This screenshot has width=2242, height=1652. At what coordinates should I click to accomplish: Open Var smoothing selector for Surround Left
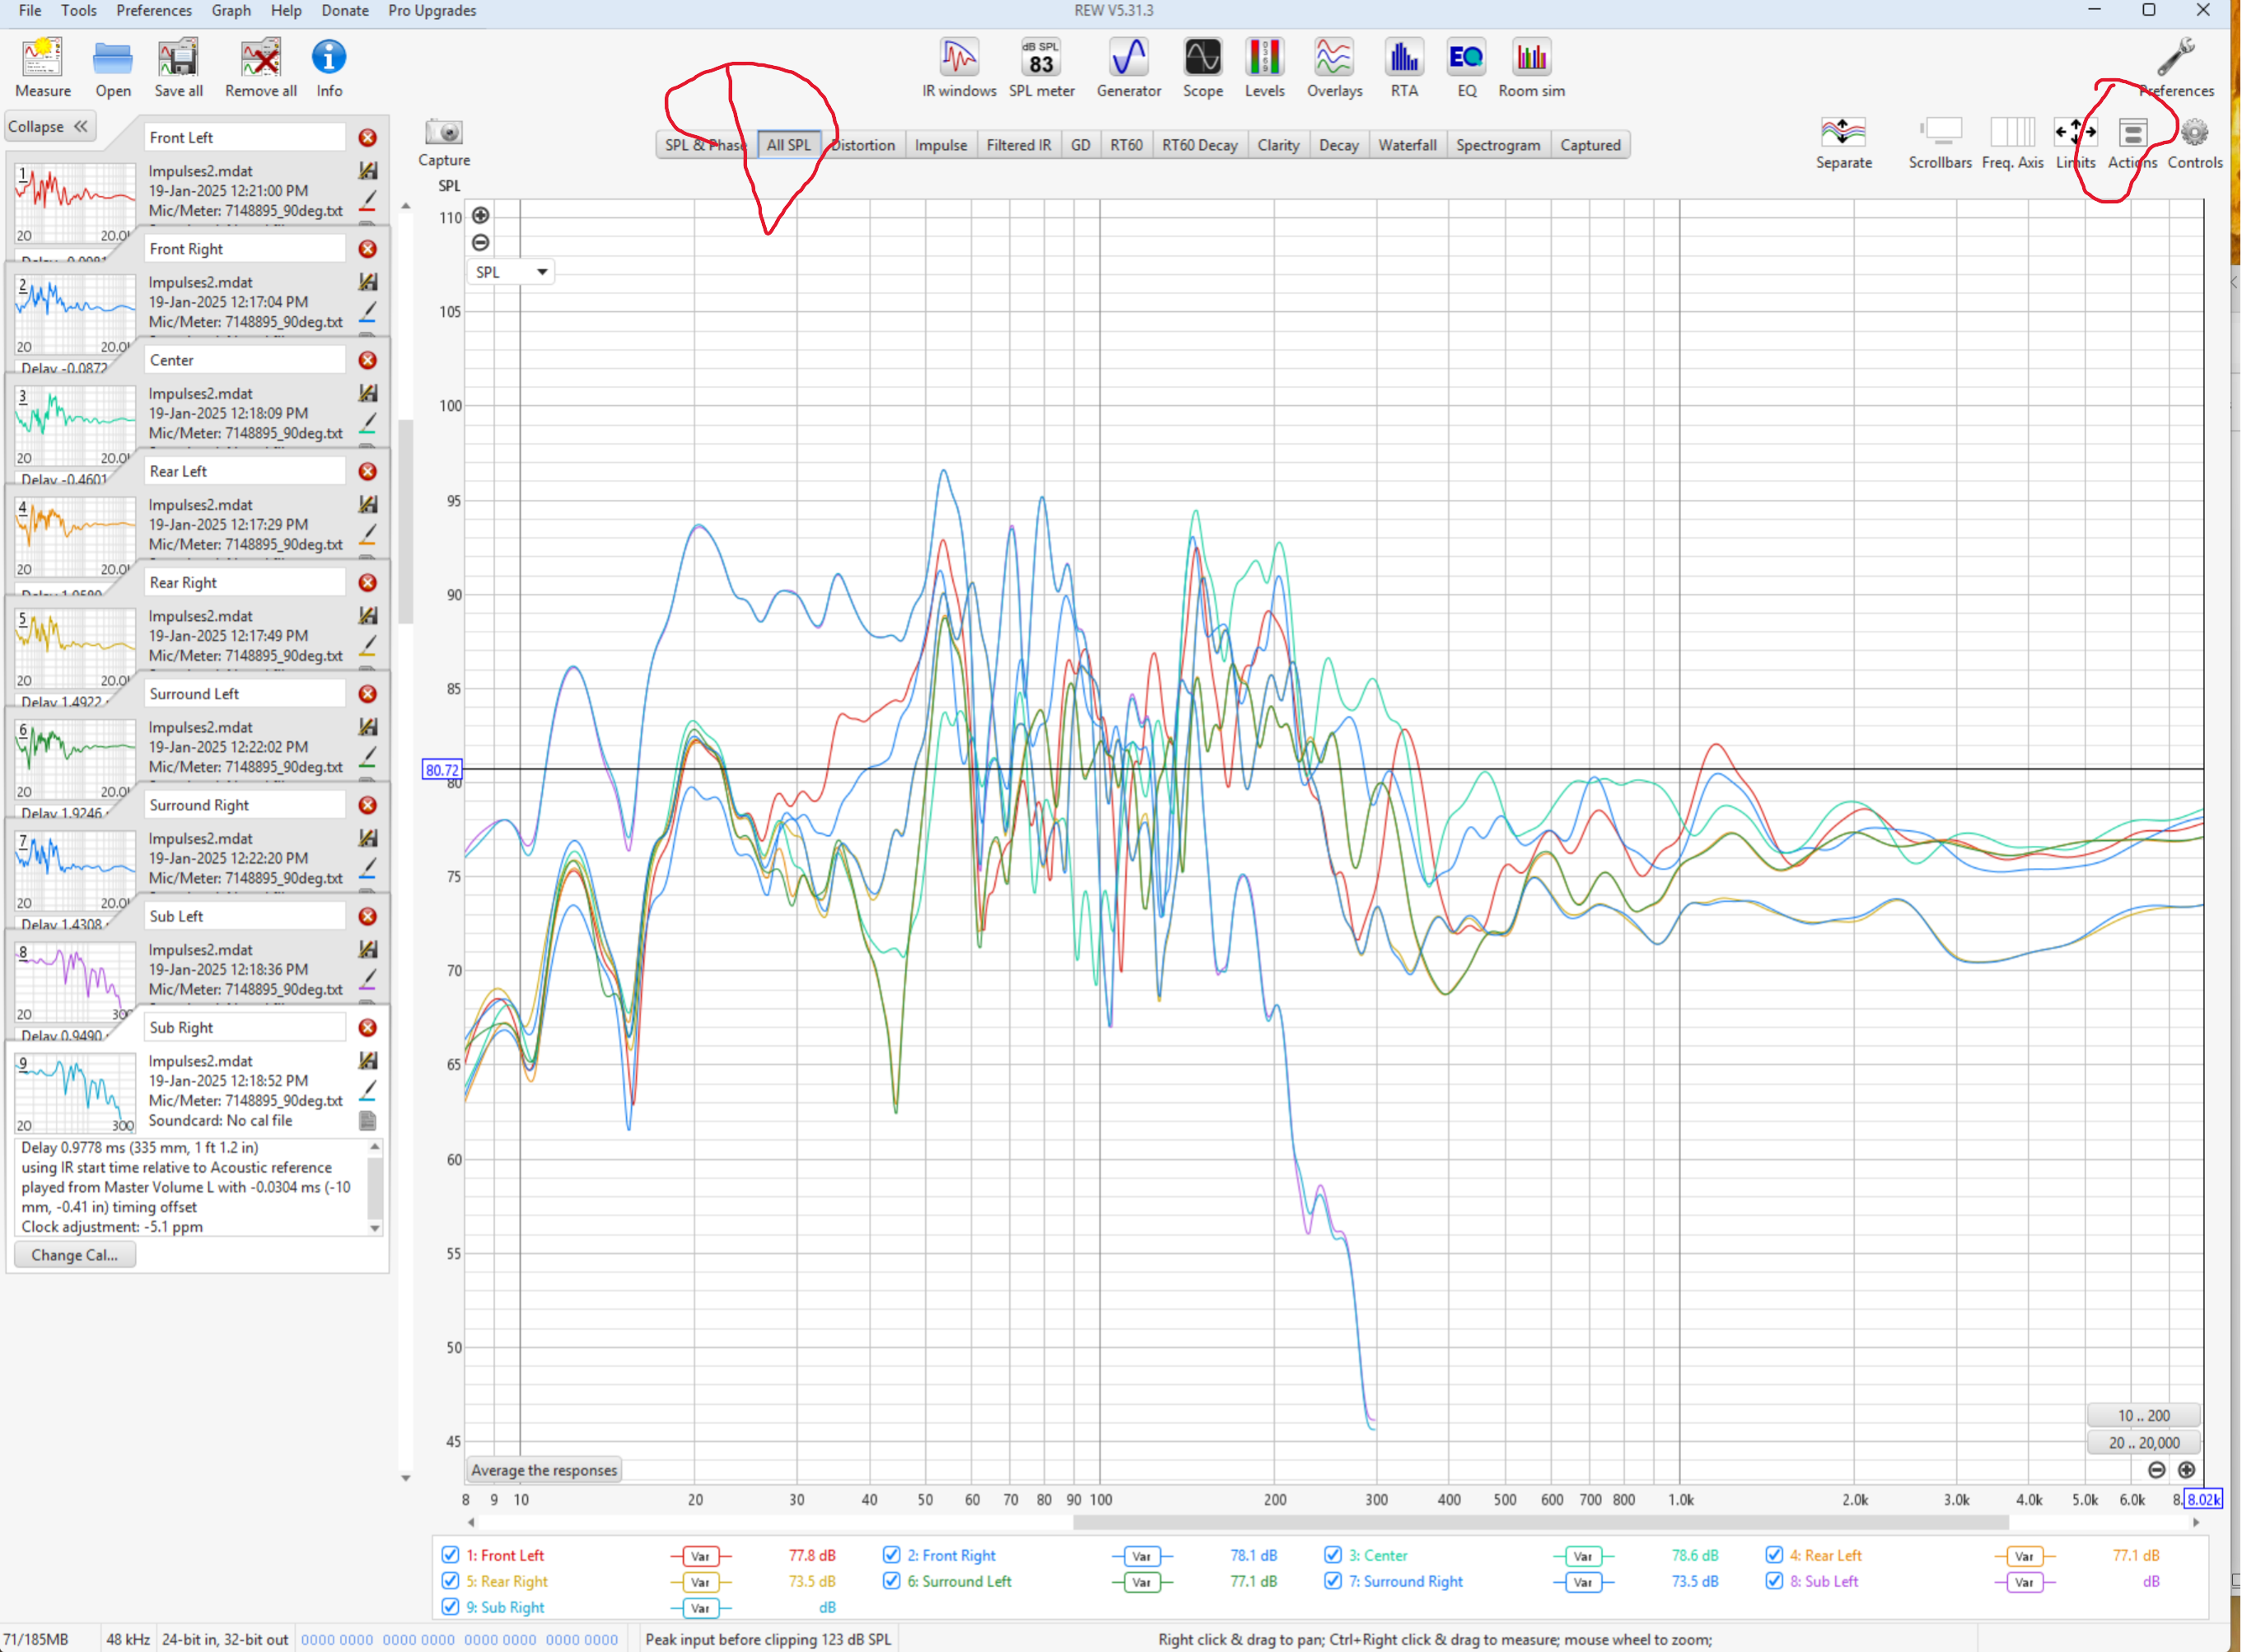(1141, 1582)
